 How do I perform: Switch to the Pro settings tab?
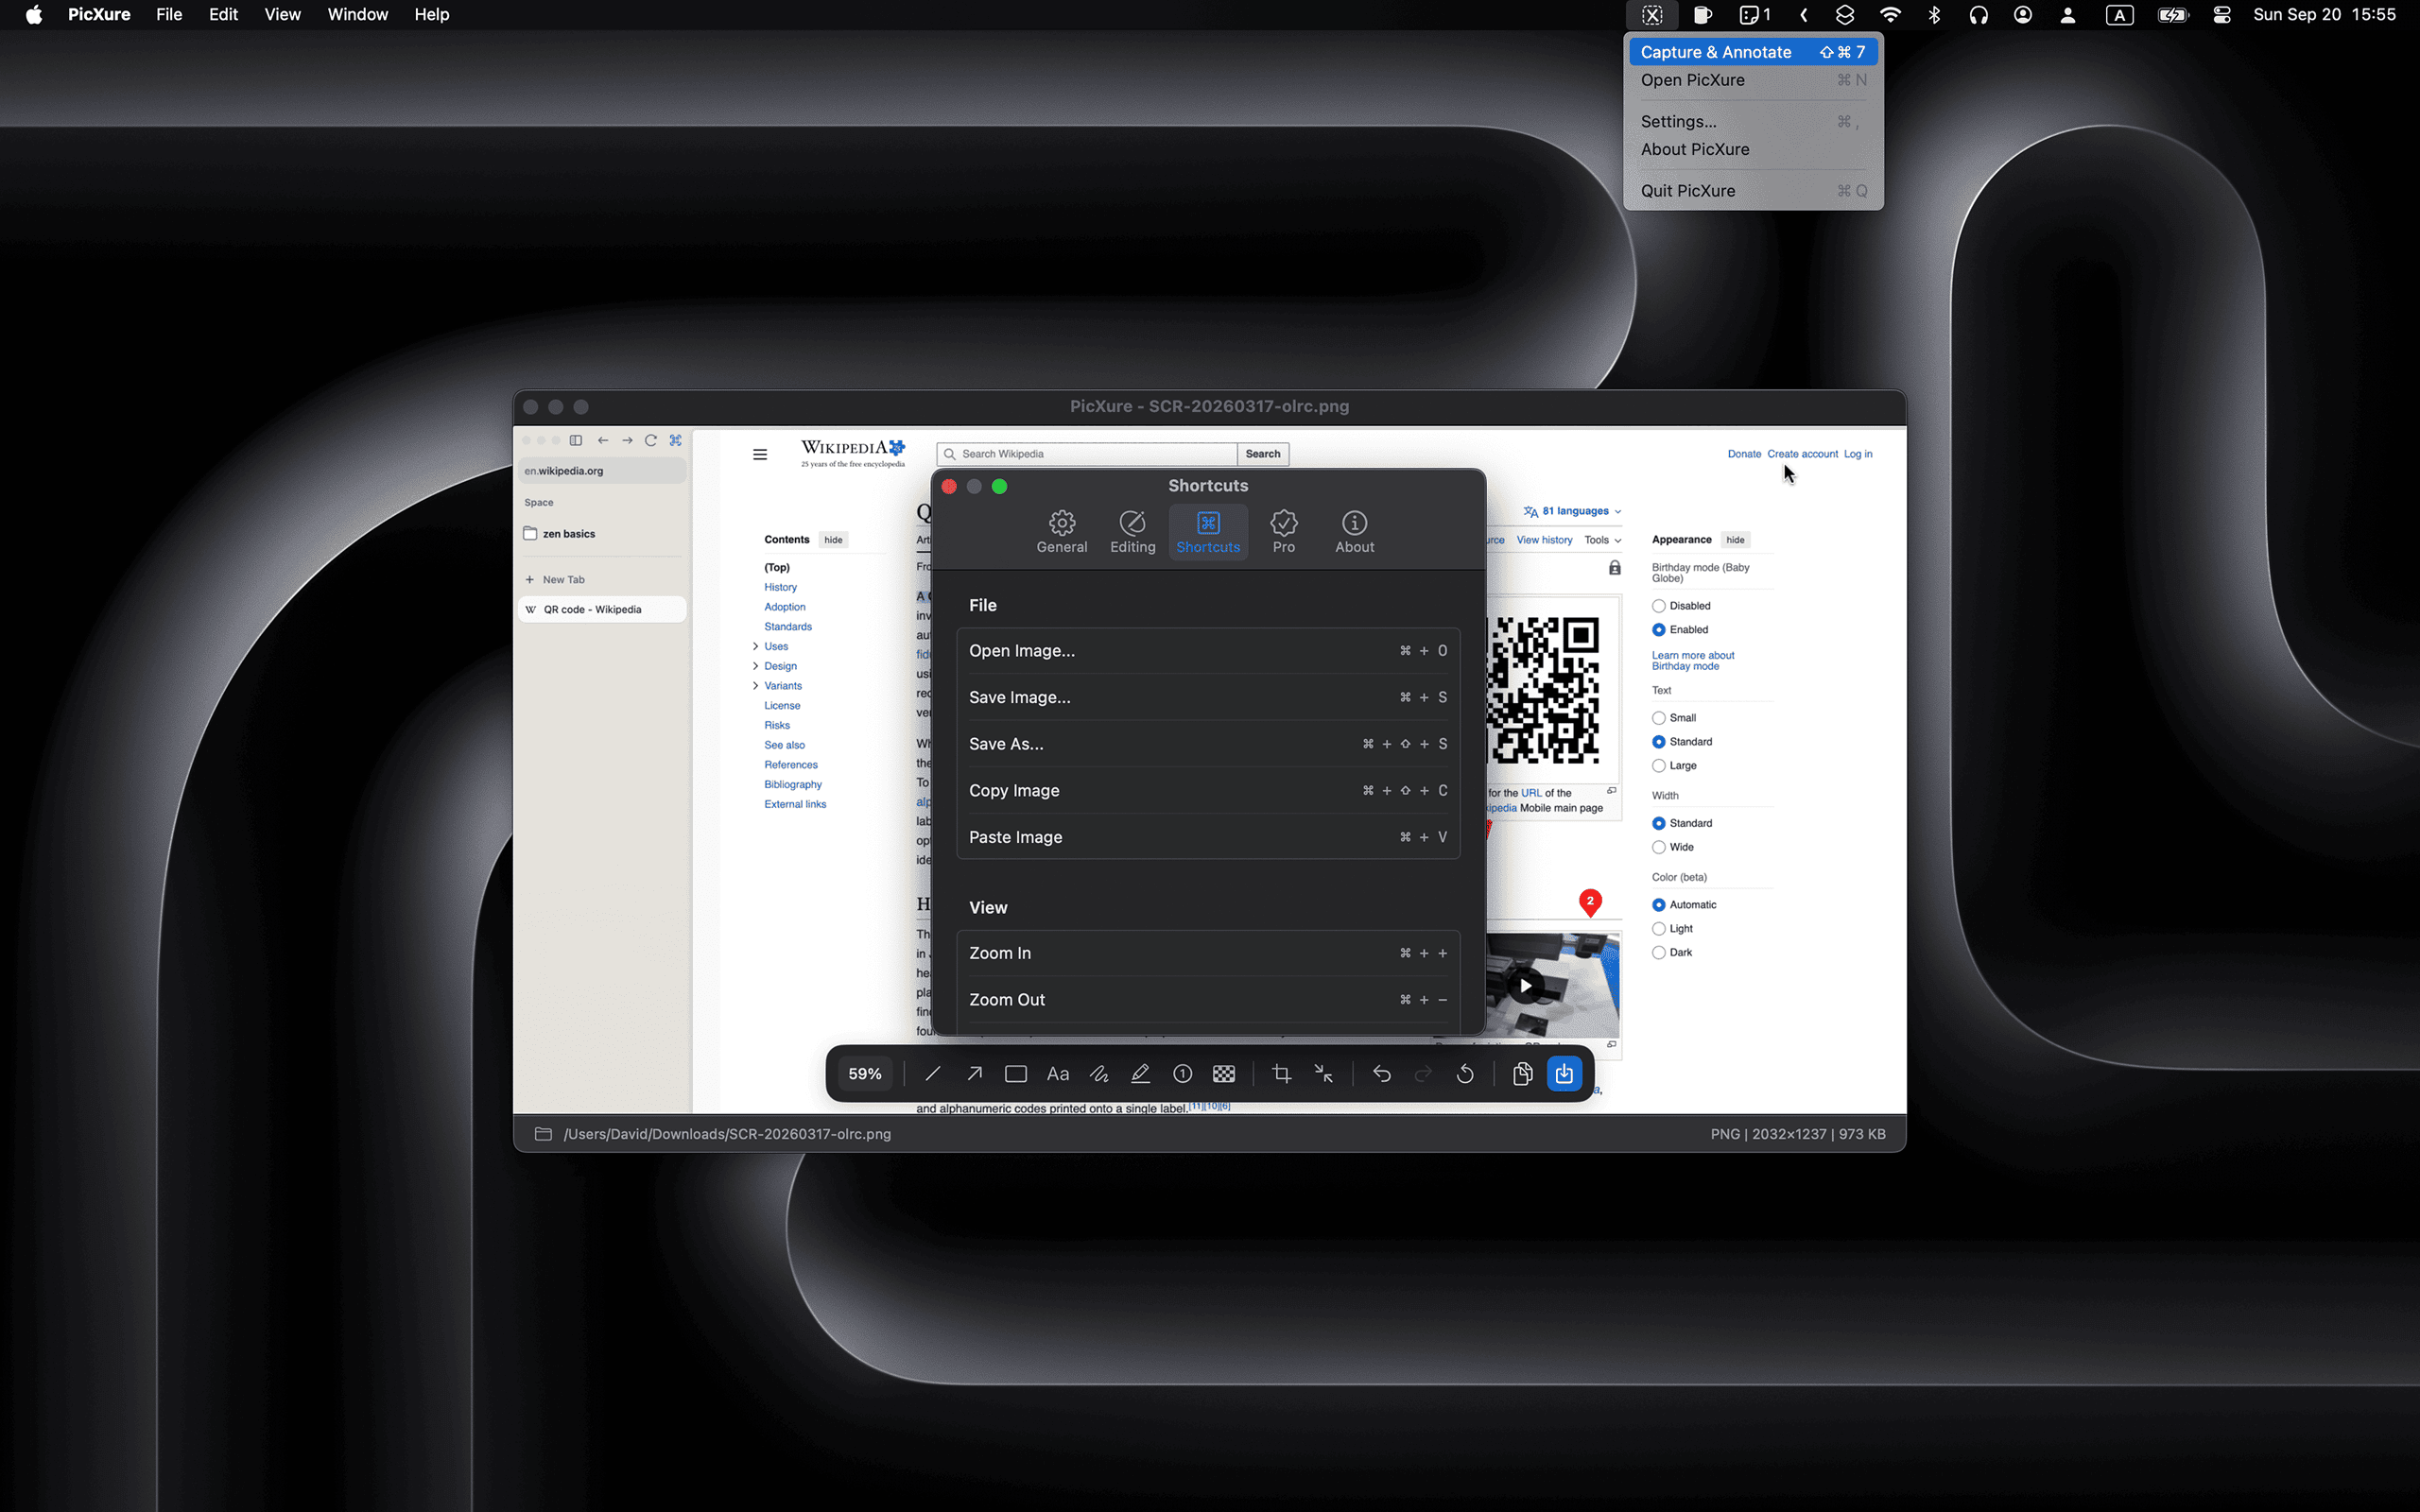(x=1283, y=532)
